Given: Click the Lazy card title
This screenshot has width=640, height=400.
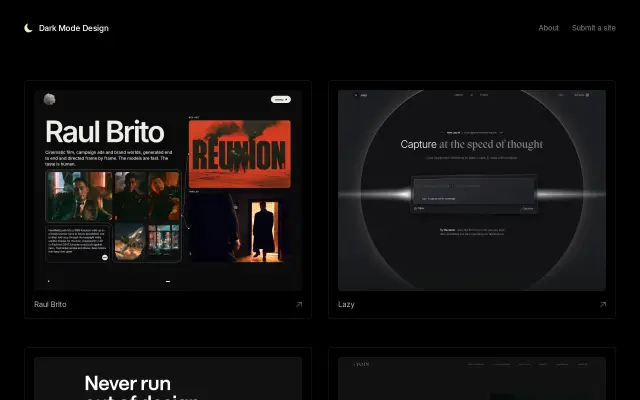Looking at the screenshot, I should point(346,304).
